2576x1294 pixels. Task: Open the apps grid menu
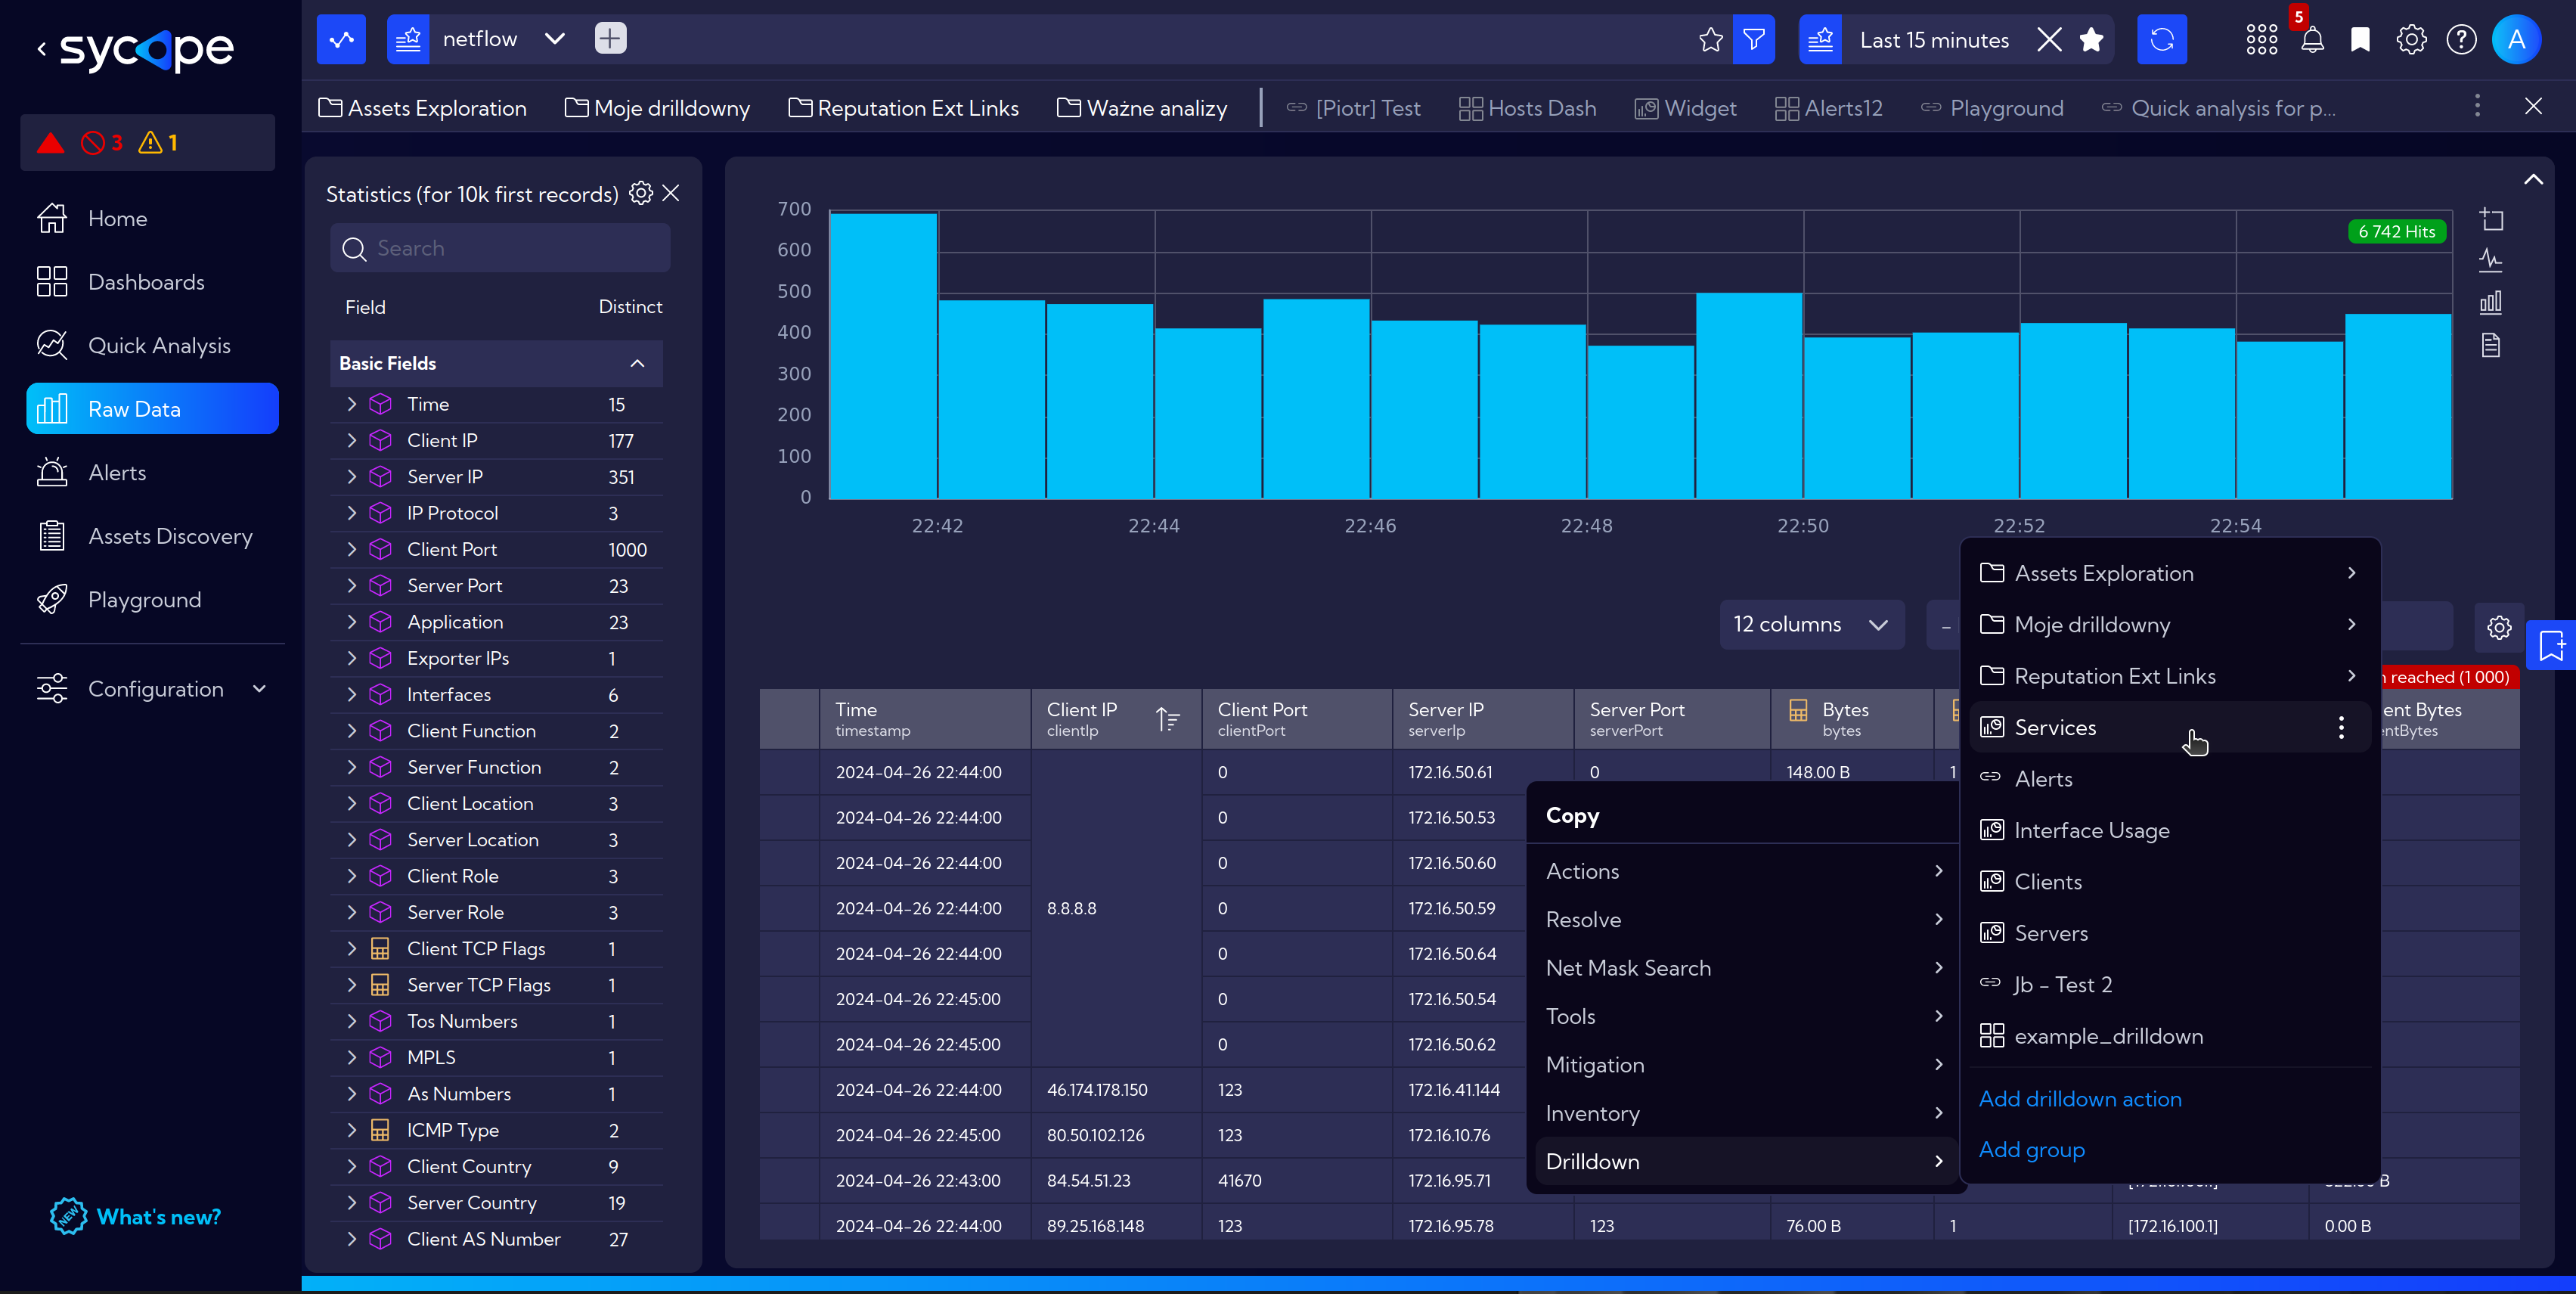2261,40
